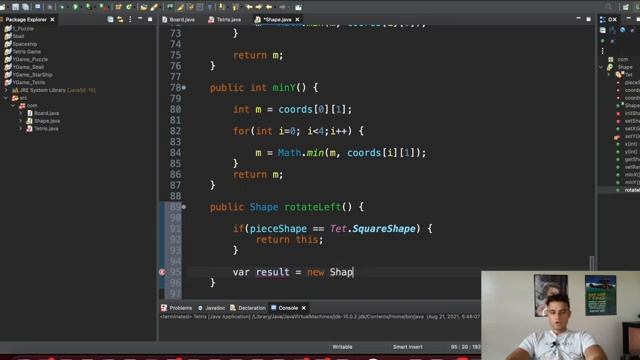Maximize the Package Explorer view
Screen dimensions: 640x360
(x=150, y=19)
